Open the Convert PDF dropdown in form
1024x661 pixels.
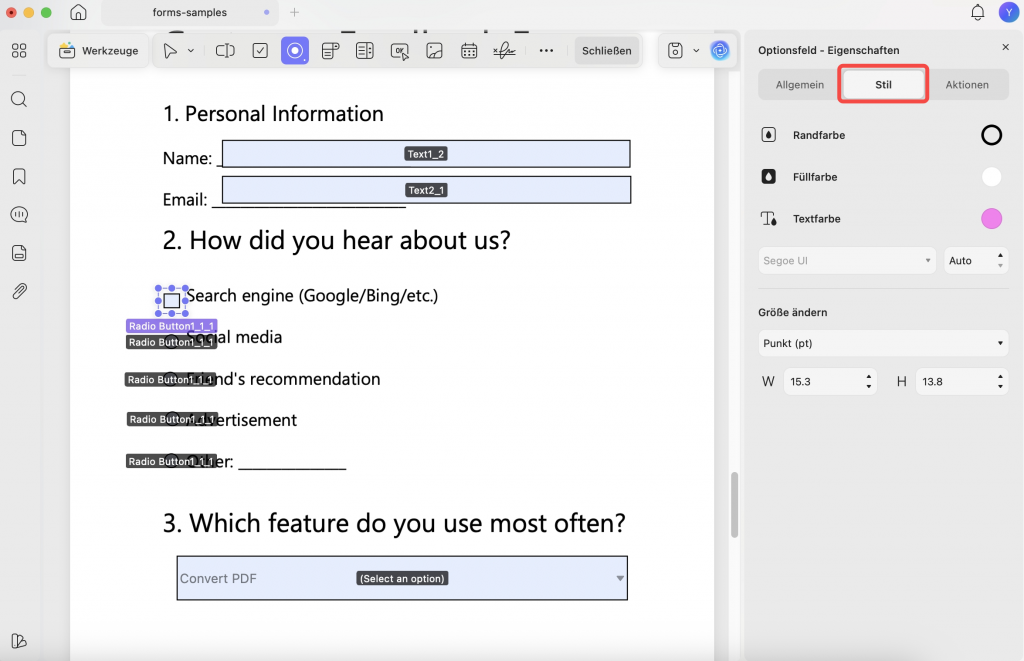[x=402, y=578]
